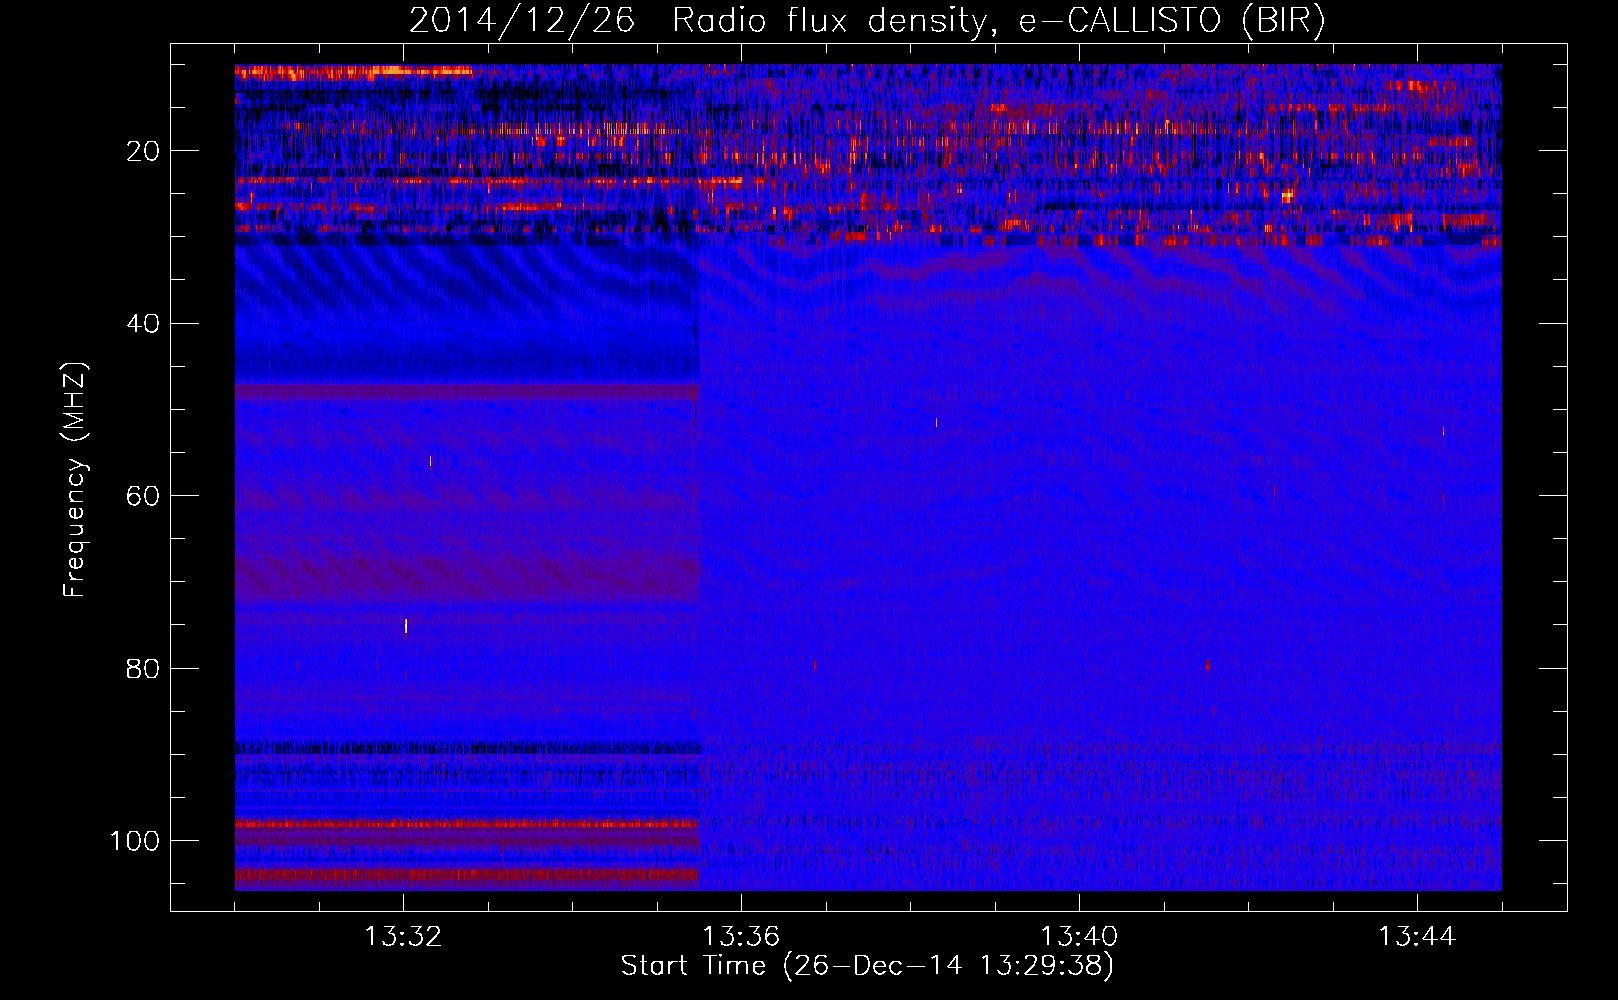Click the "13:36" time tick label

coord(741,937)
